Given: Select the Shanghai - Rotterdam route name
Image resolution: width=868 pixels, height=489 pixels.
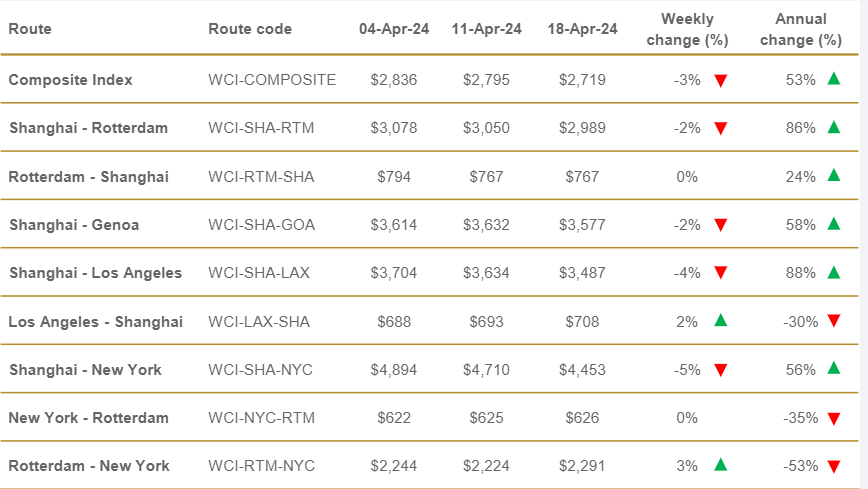Looking at the screenshot, I should [88, 128].
